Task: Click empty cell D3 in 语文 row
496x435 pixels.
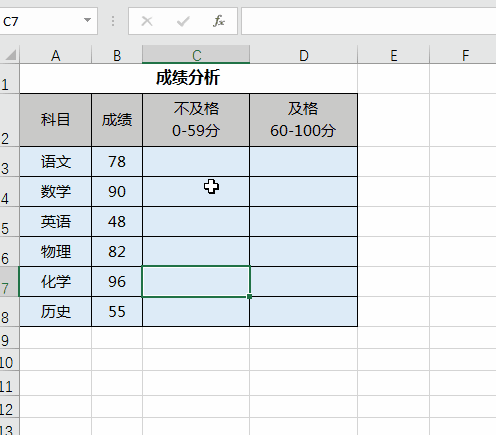Action: click(303, 162)
